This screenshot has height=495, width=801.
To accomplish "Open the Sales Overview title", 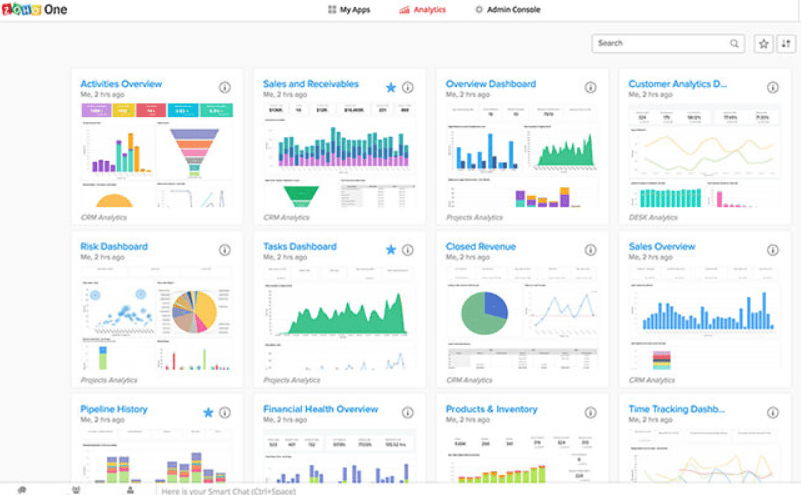I will pyautogui.click(x=662, y=246).
